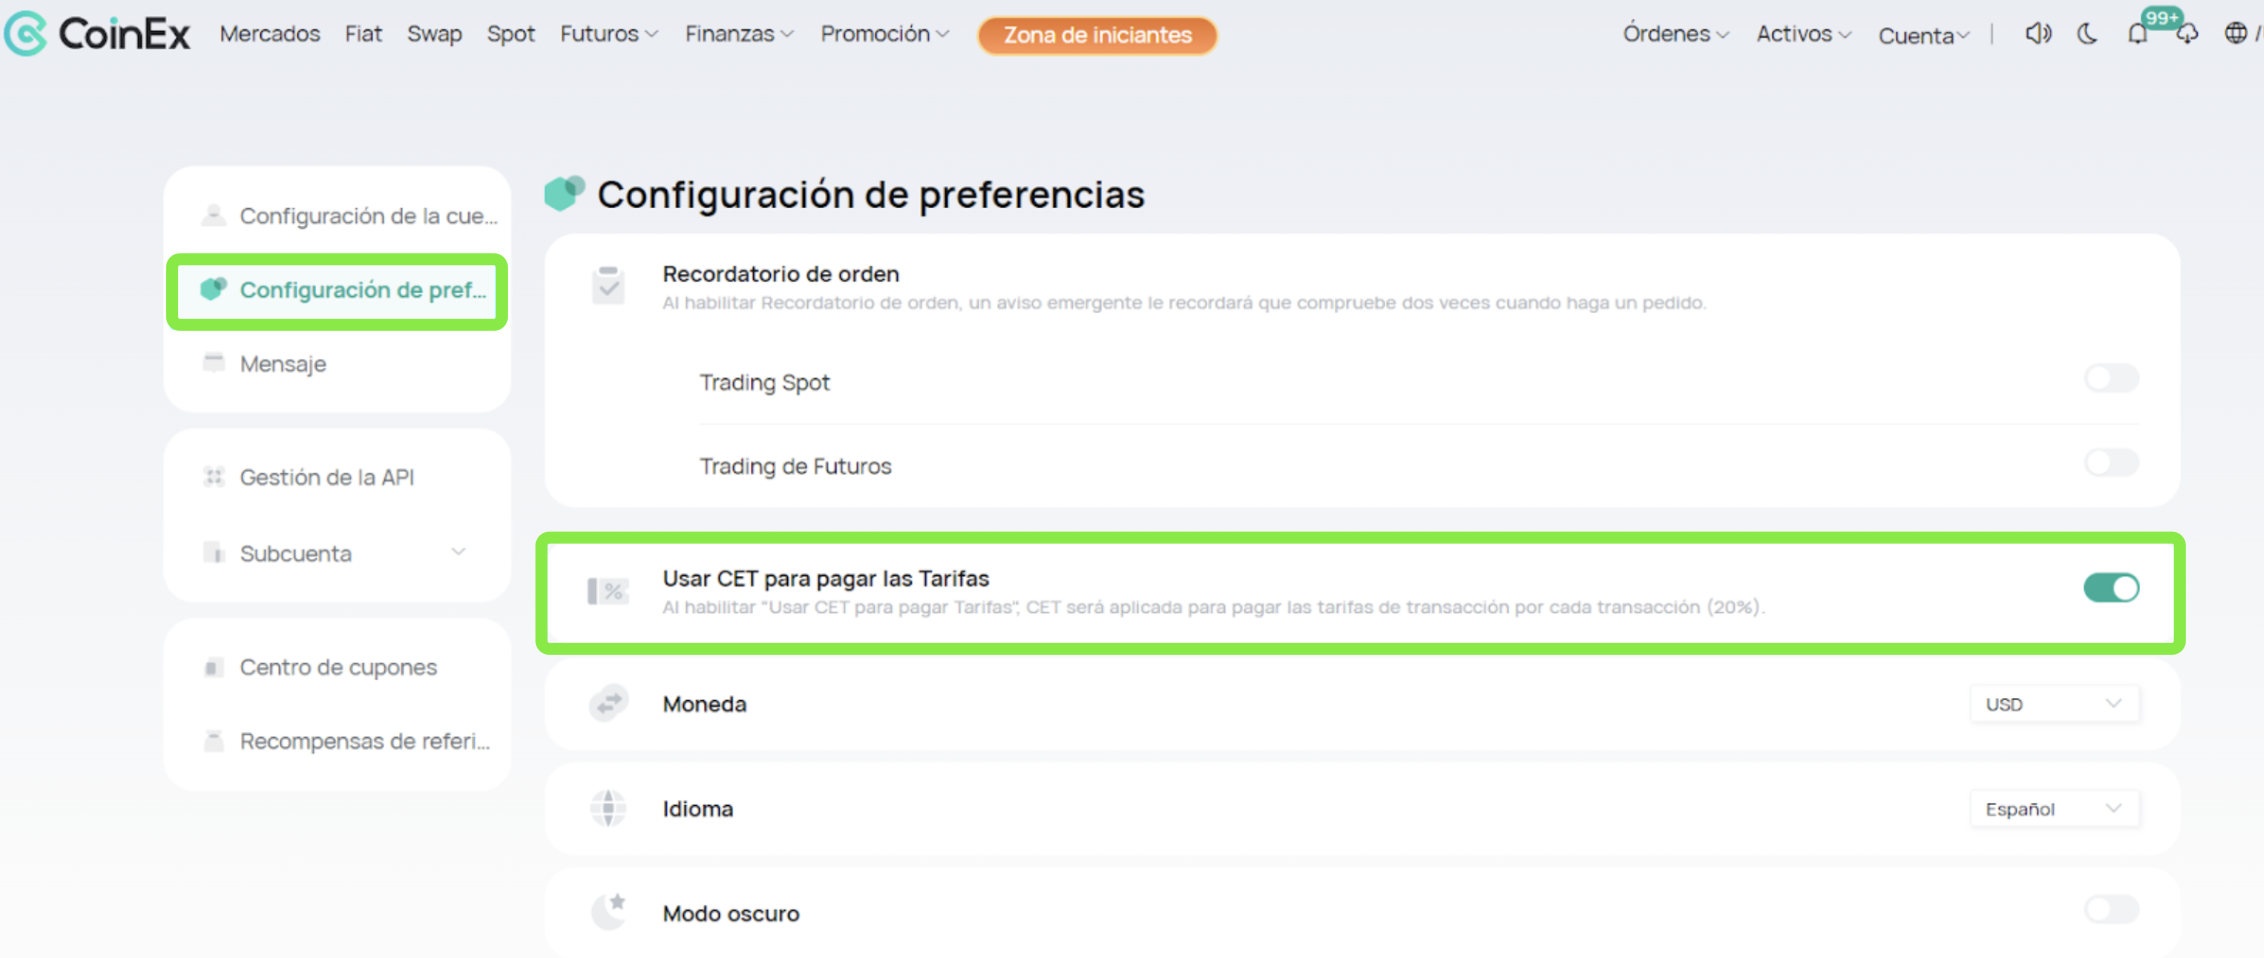
Task: Click the coupon center icon
Action: click(x=213, y=667)
